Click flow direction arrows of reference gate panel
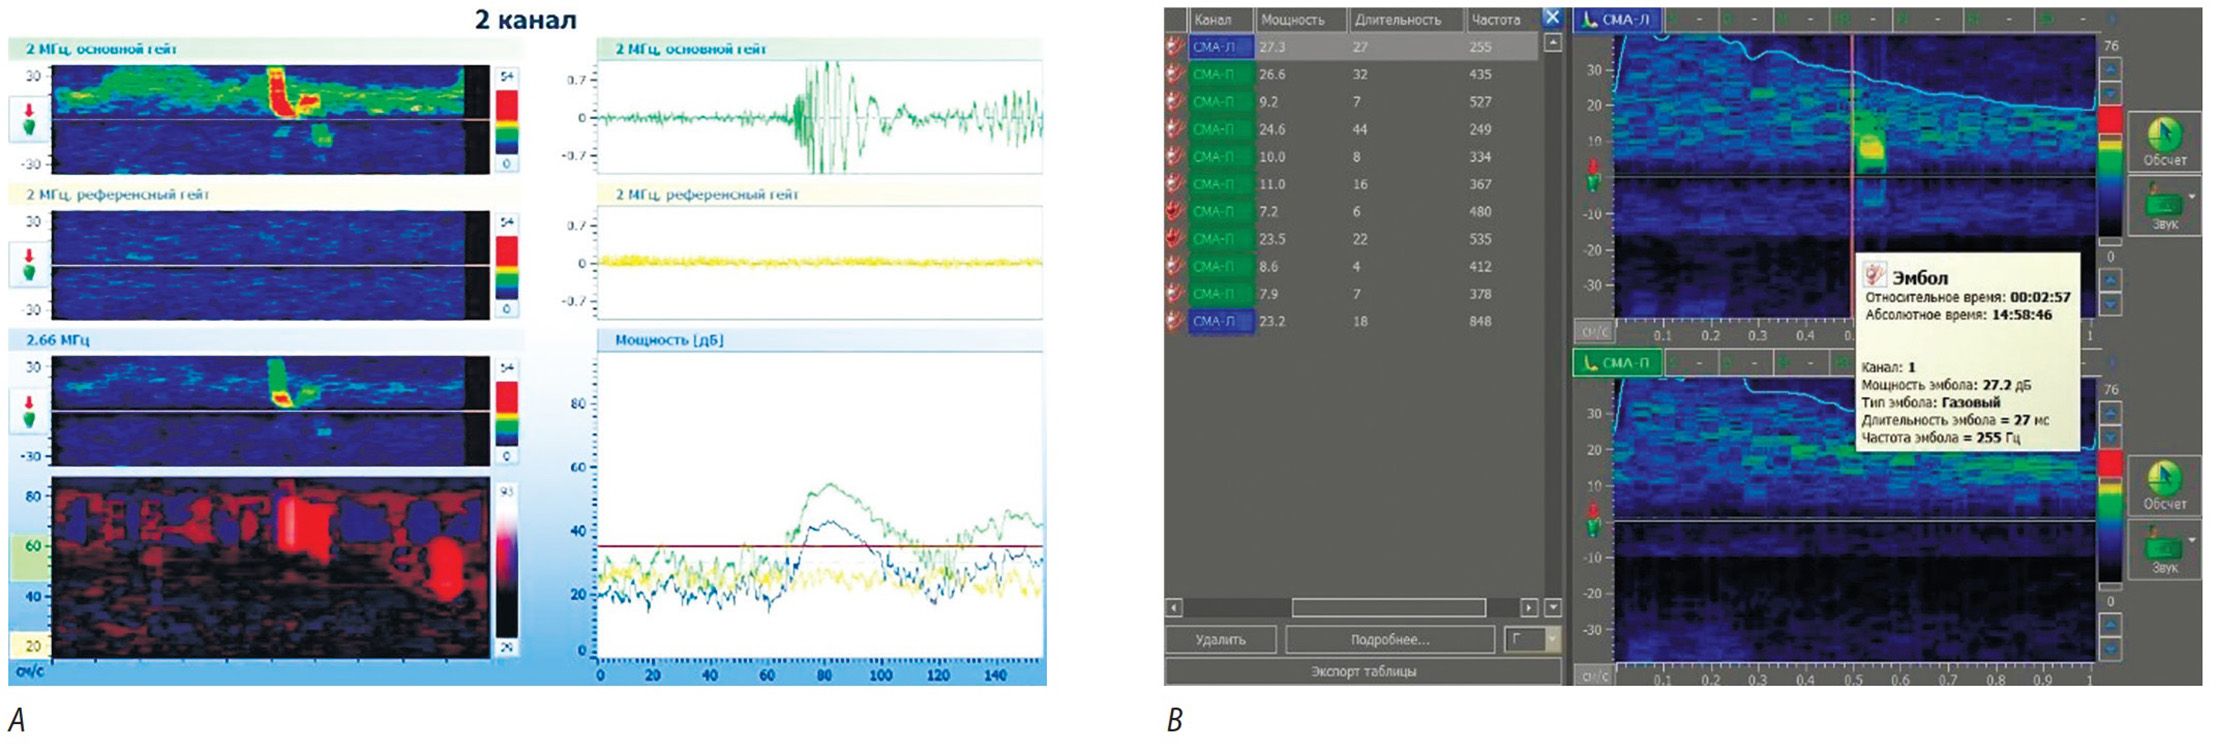Screen dimensions: 2217x750 (x=29, y=265)
